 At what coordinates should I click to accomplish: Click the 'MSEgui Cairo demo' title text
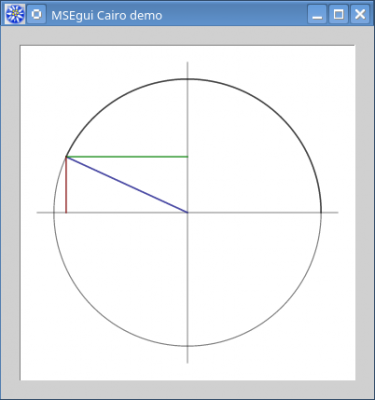coord(107,15)
